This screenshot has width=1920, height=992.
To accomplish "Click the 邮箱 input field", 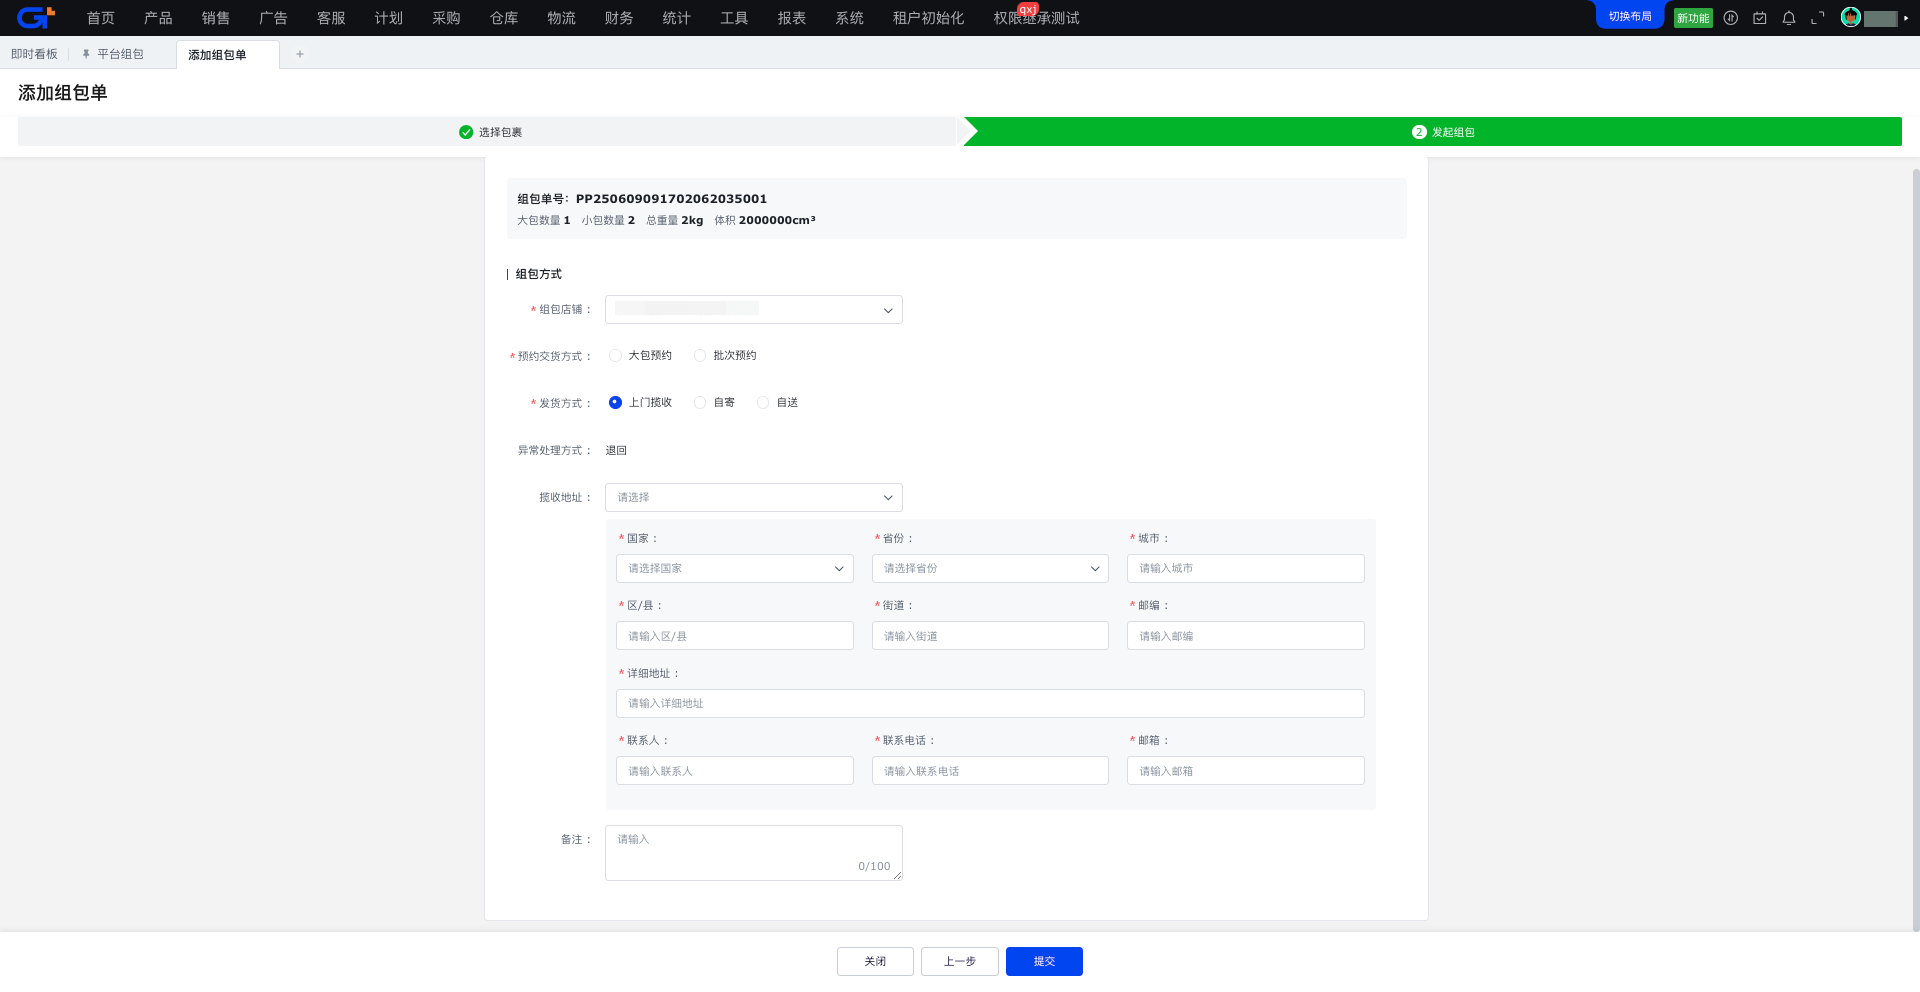I will [x=1246, y=771].
